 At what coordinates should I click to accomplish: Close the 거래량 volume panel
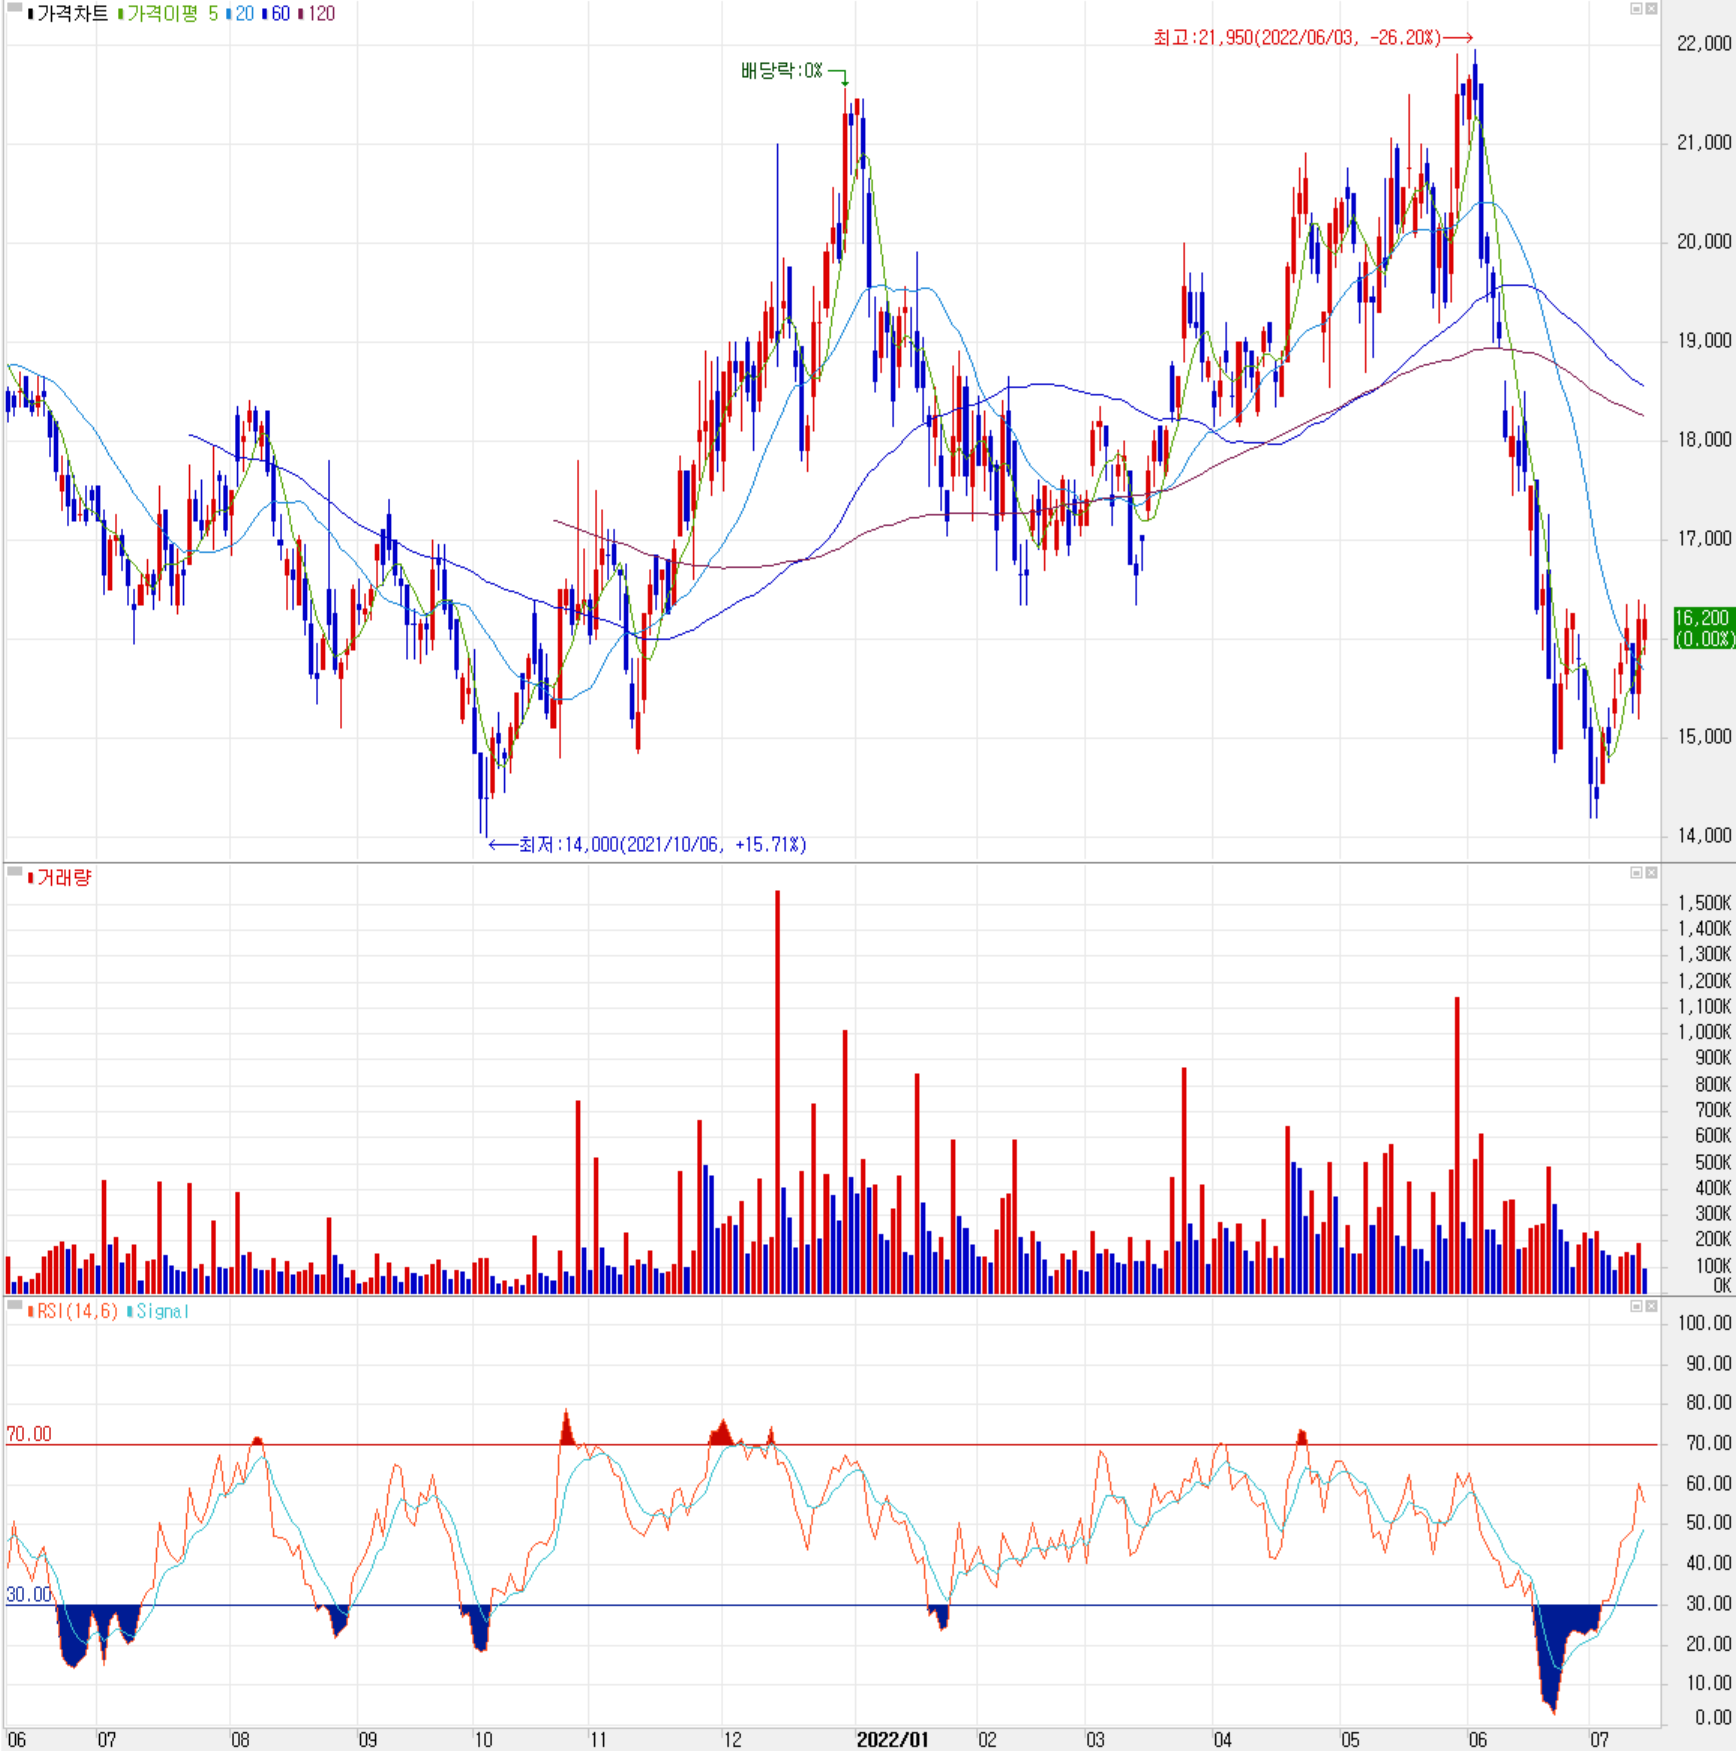pyautogui.click(x=1651, y=873)
